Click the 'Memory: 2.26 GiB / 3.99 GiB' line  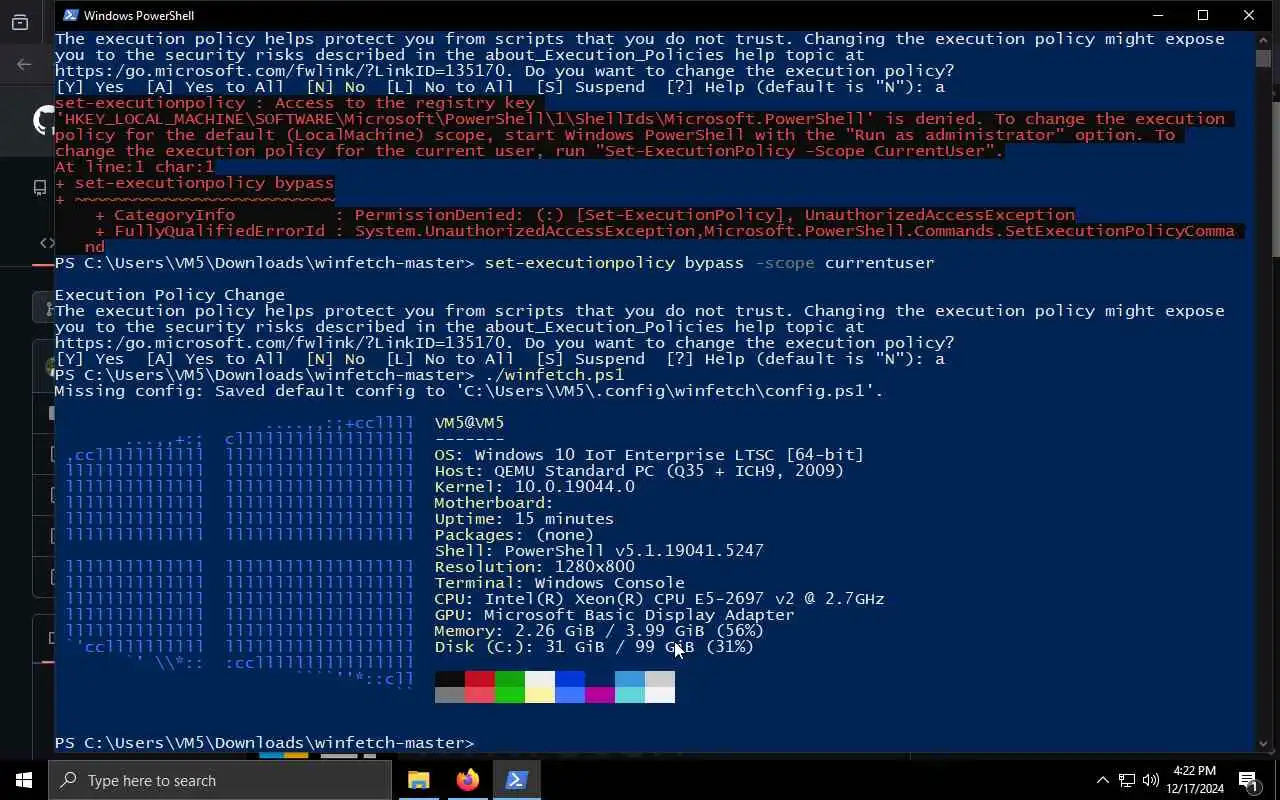click(599, 631)
